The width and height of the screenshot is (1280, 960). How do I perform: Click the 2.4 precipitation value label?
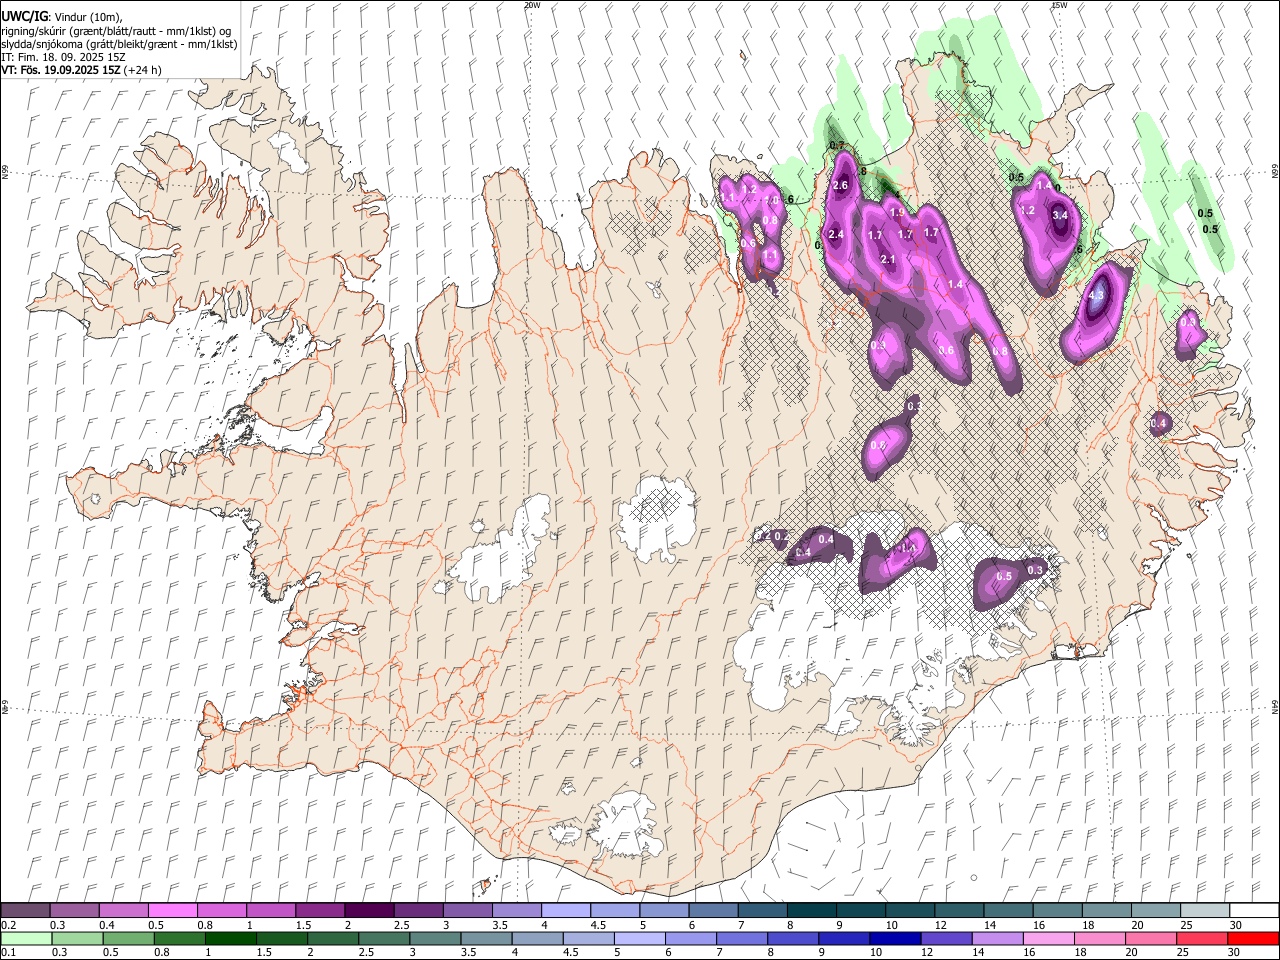[837, 234]
